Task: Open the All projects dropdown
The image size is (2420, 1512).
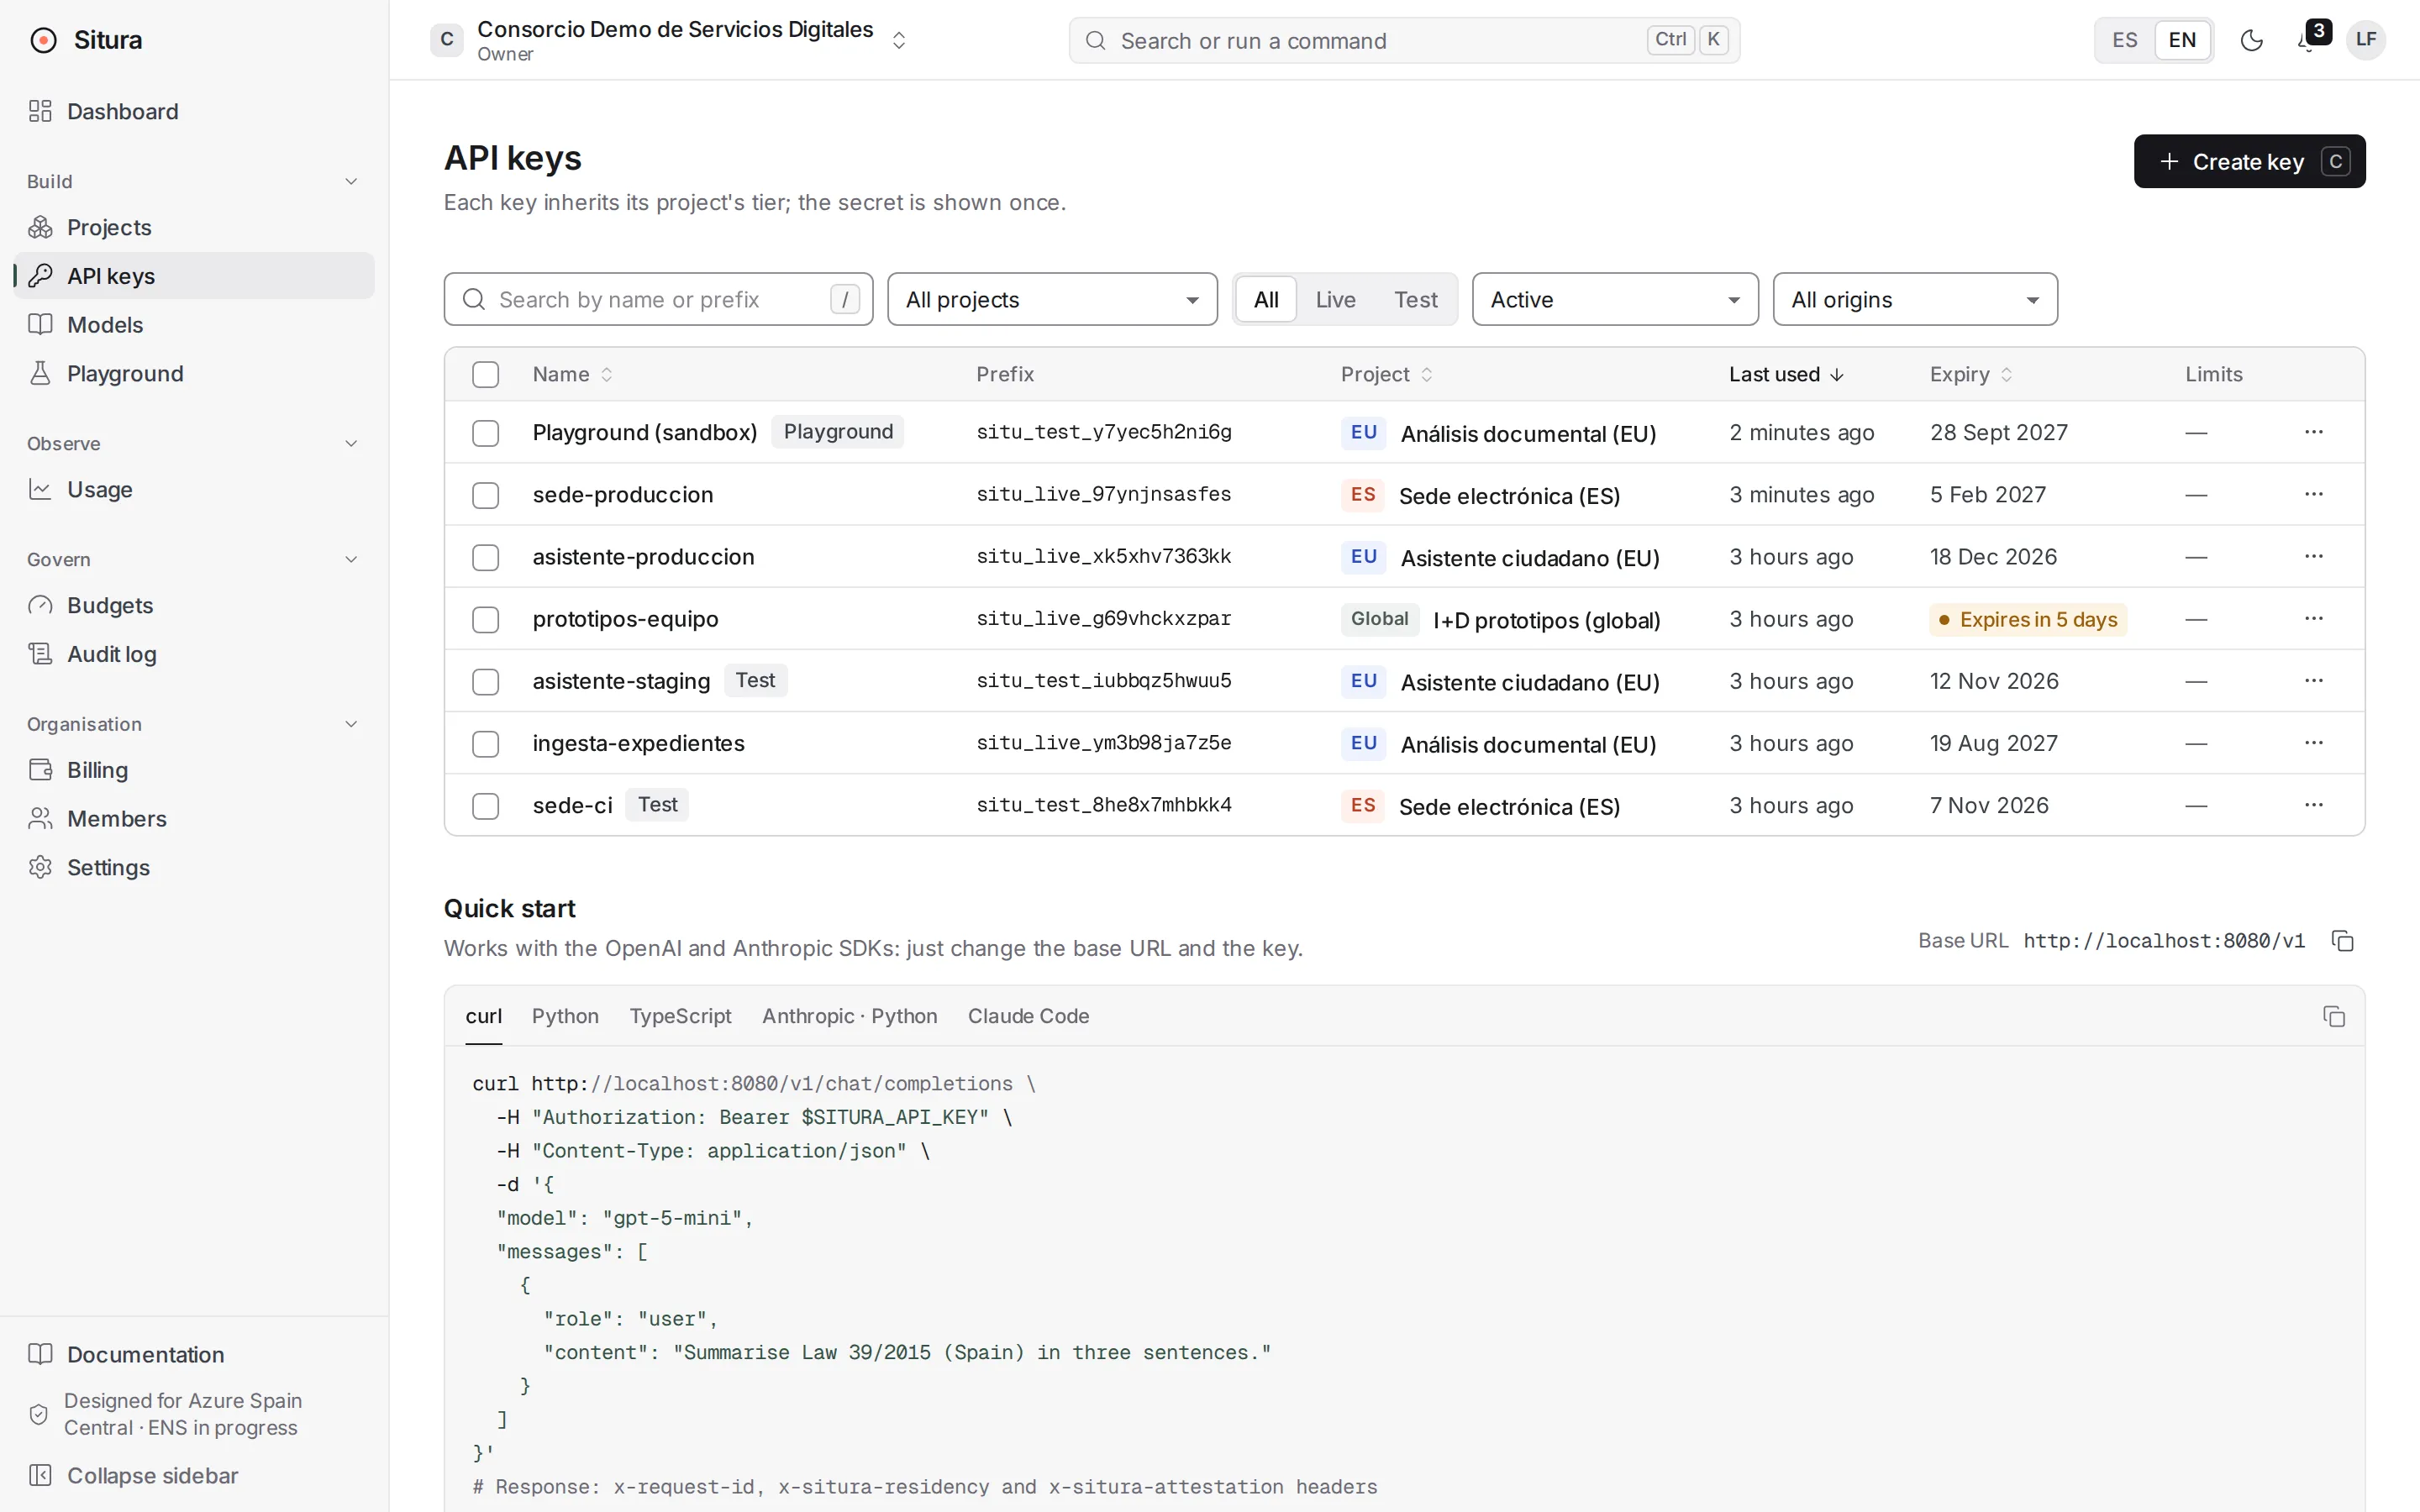Action: [1052, 299]
